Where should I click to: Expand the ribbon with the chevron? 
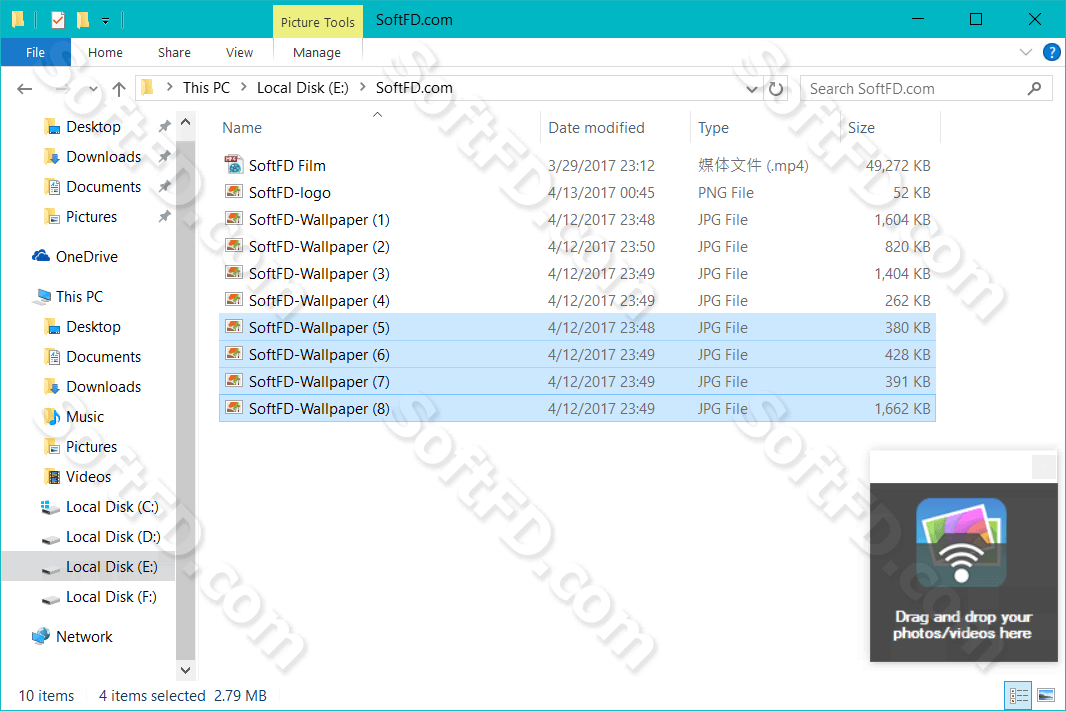1026,52
